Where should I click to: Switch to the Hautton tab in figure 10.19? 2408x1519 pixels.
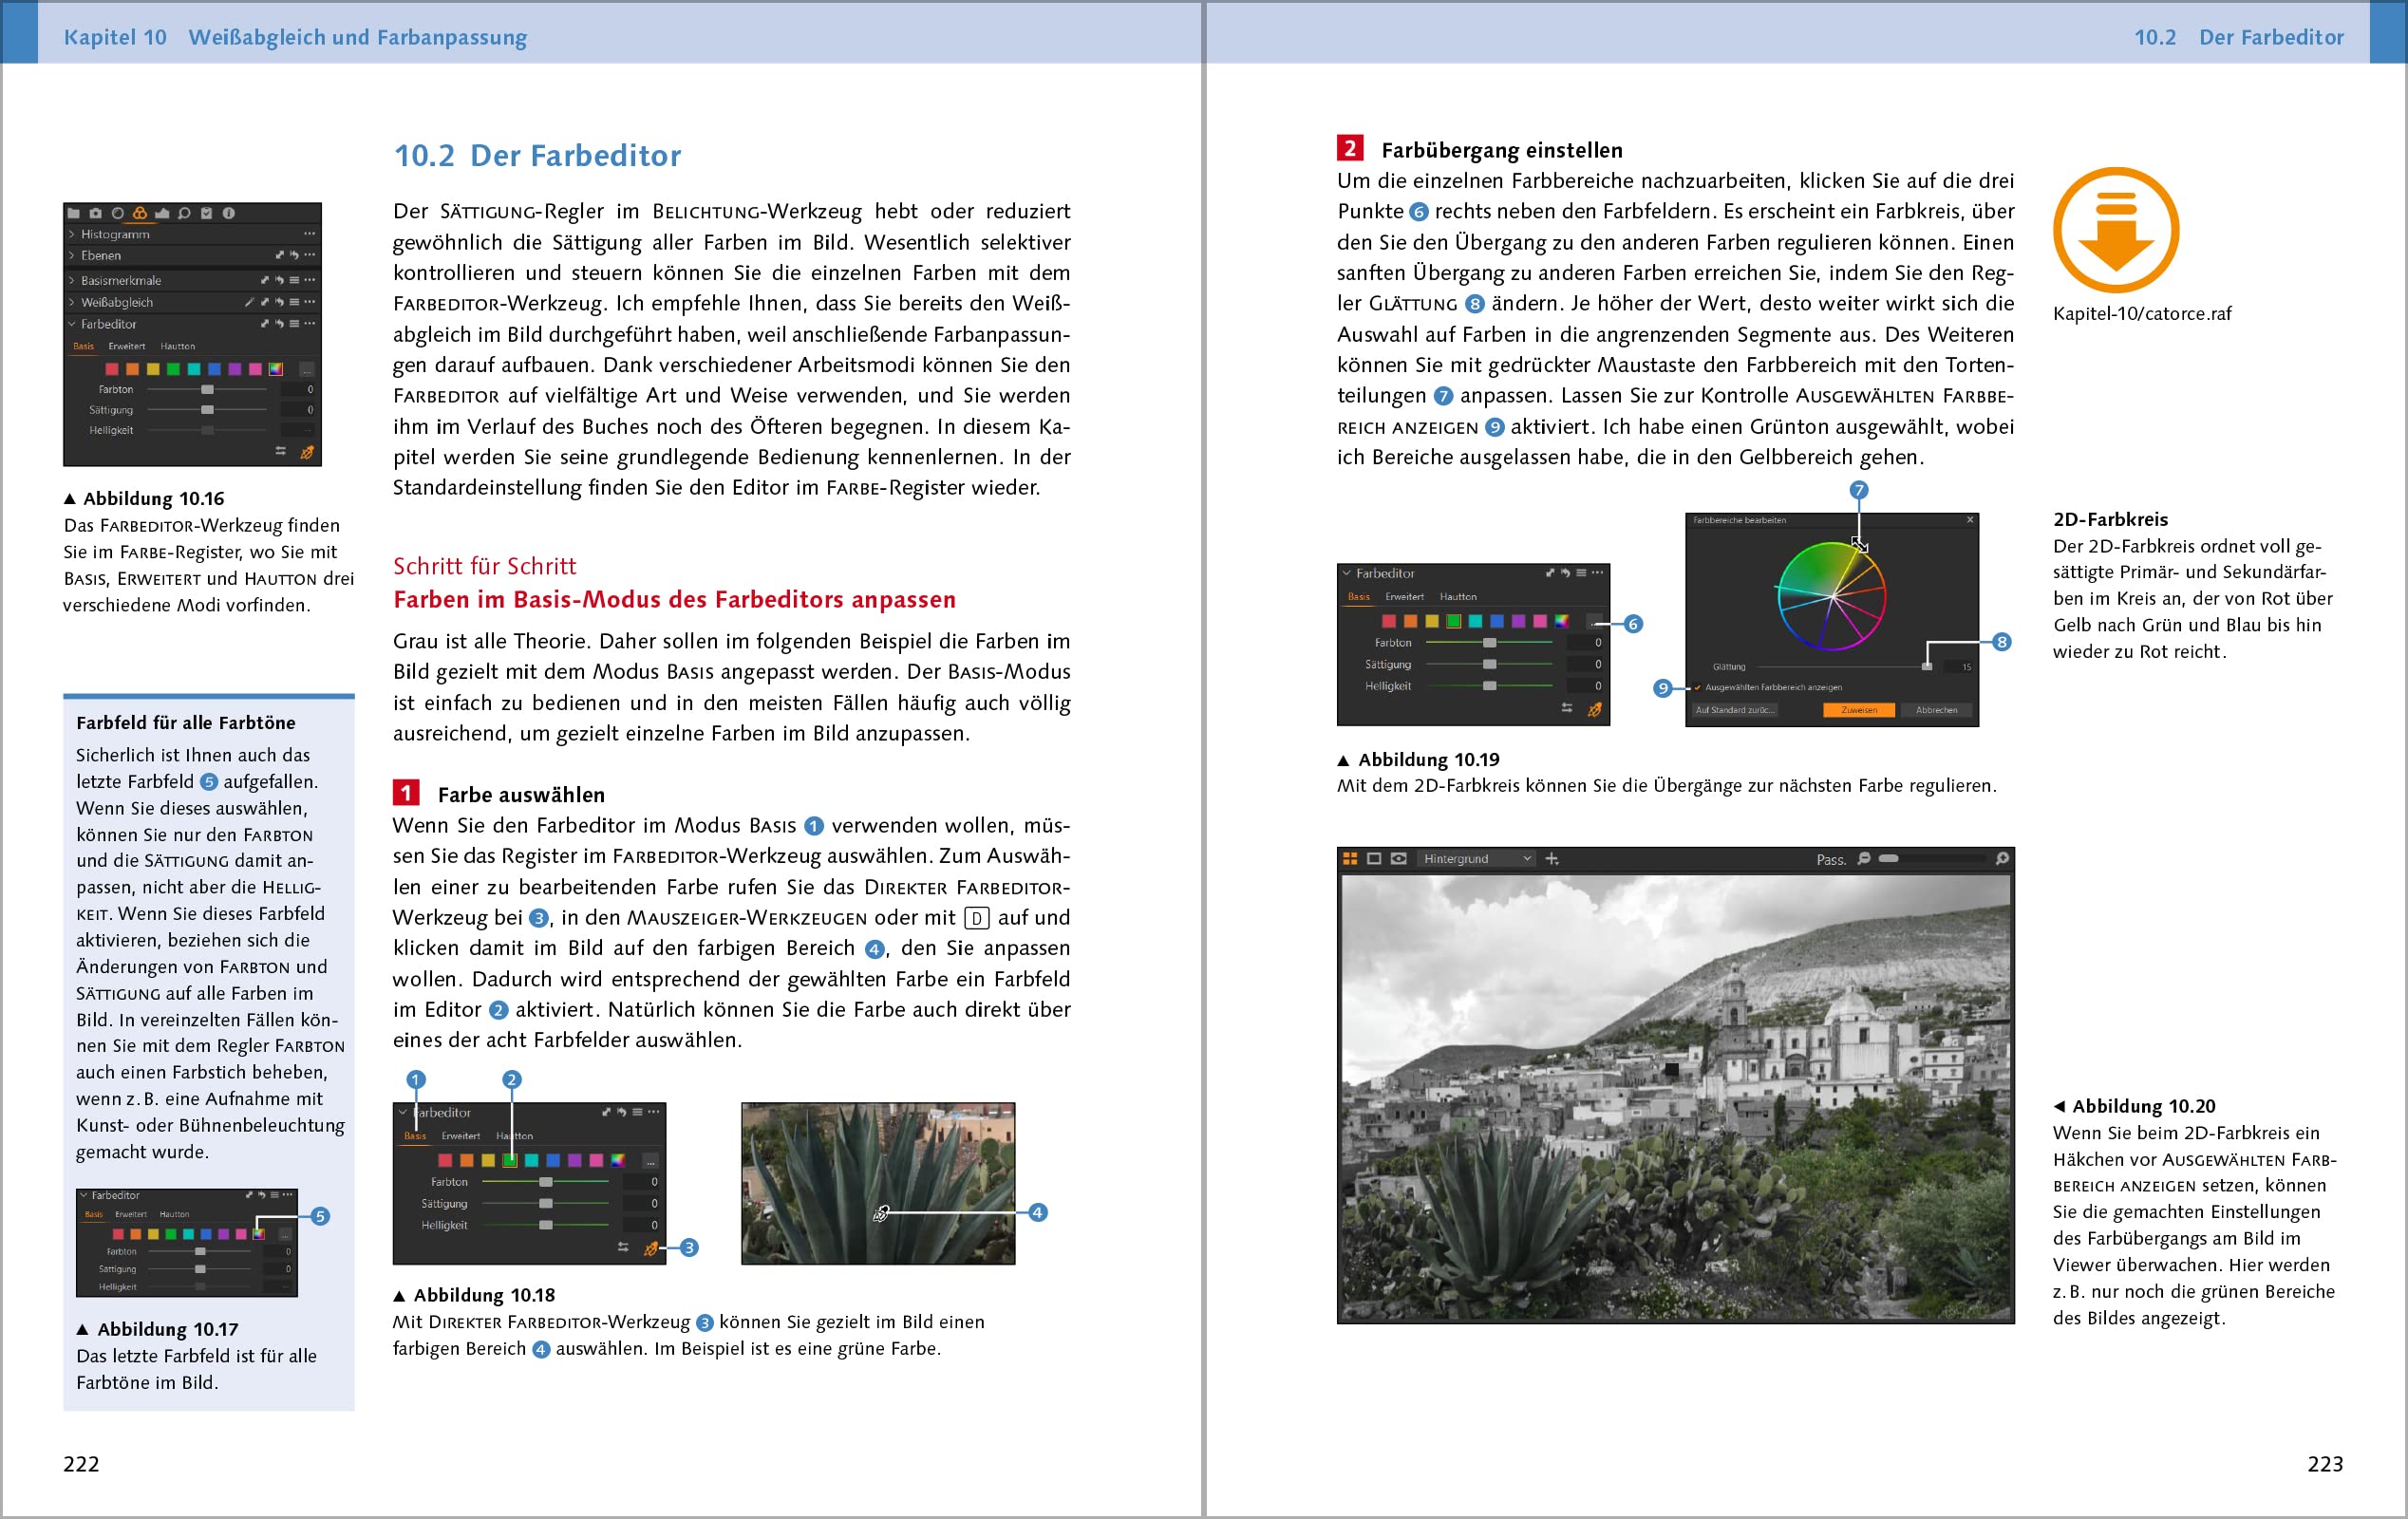1458,597
